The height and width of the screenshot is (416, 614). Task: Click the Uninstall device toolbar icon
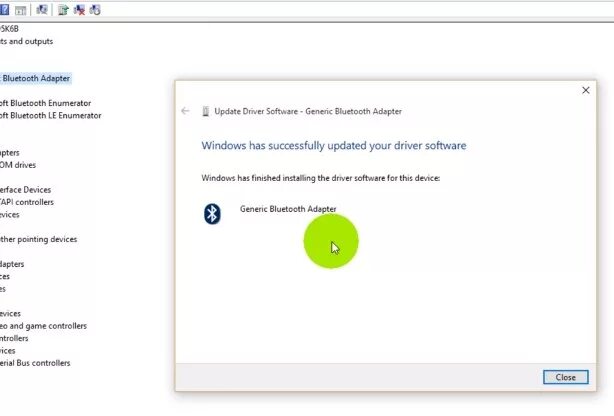(x=79, y=10)
